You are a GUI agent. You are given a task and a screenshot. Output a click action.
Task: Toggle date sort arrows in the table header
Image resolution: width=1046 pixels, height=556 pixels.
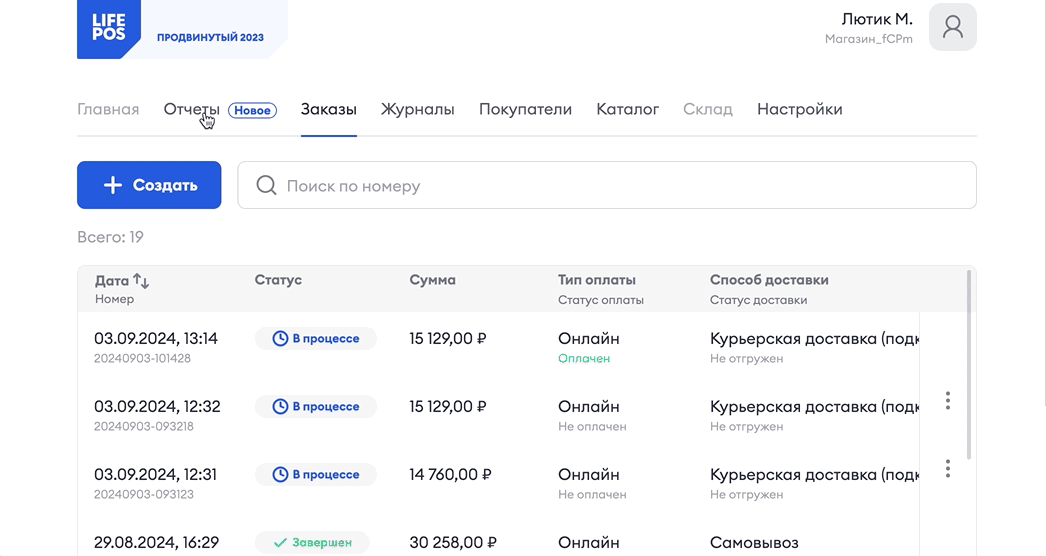pyautogui.click(x=141, y=280)
